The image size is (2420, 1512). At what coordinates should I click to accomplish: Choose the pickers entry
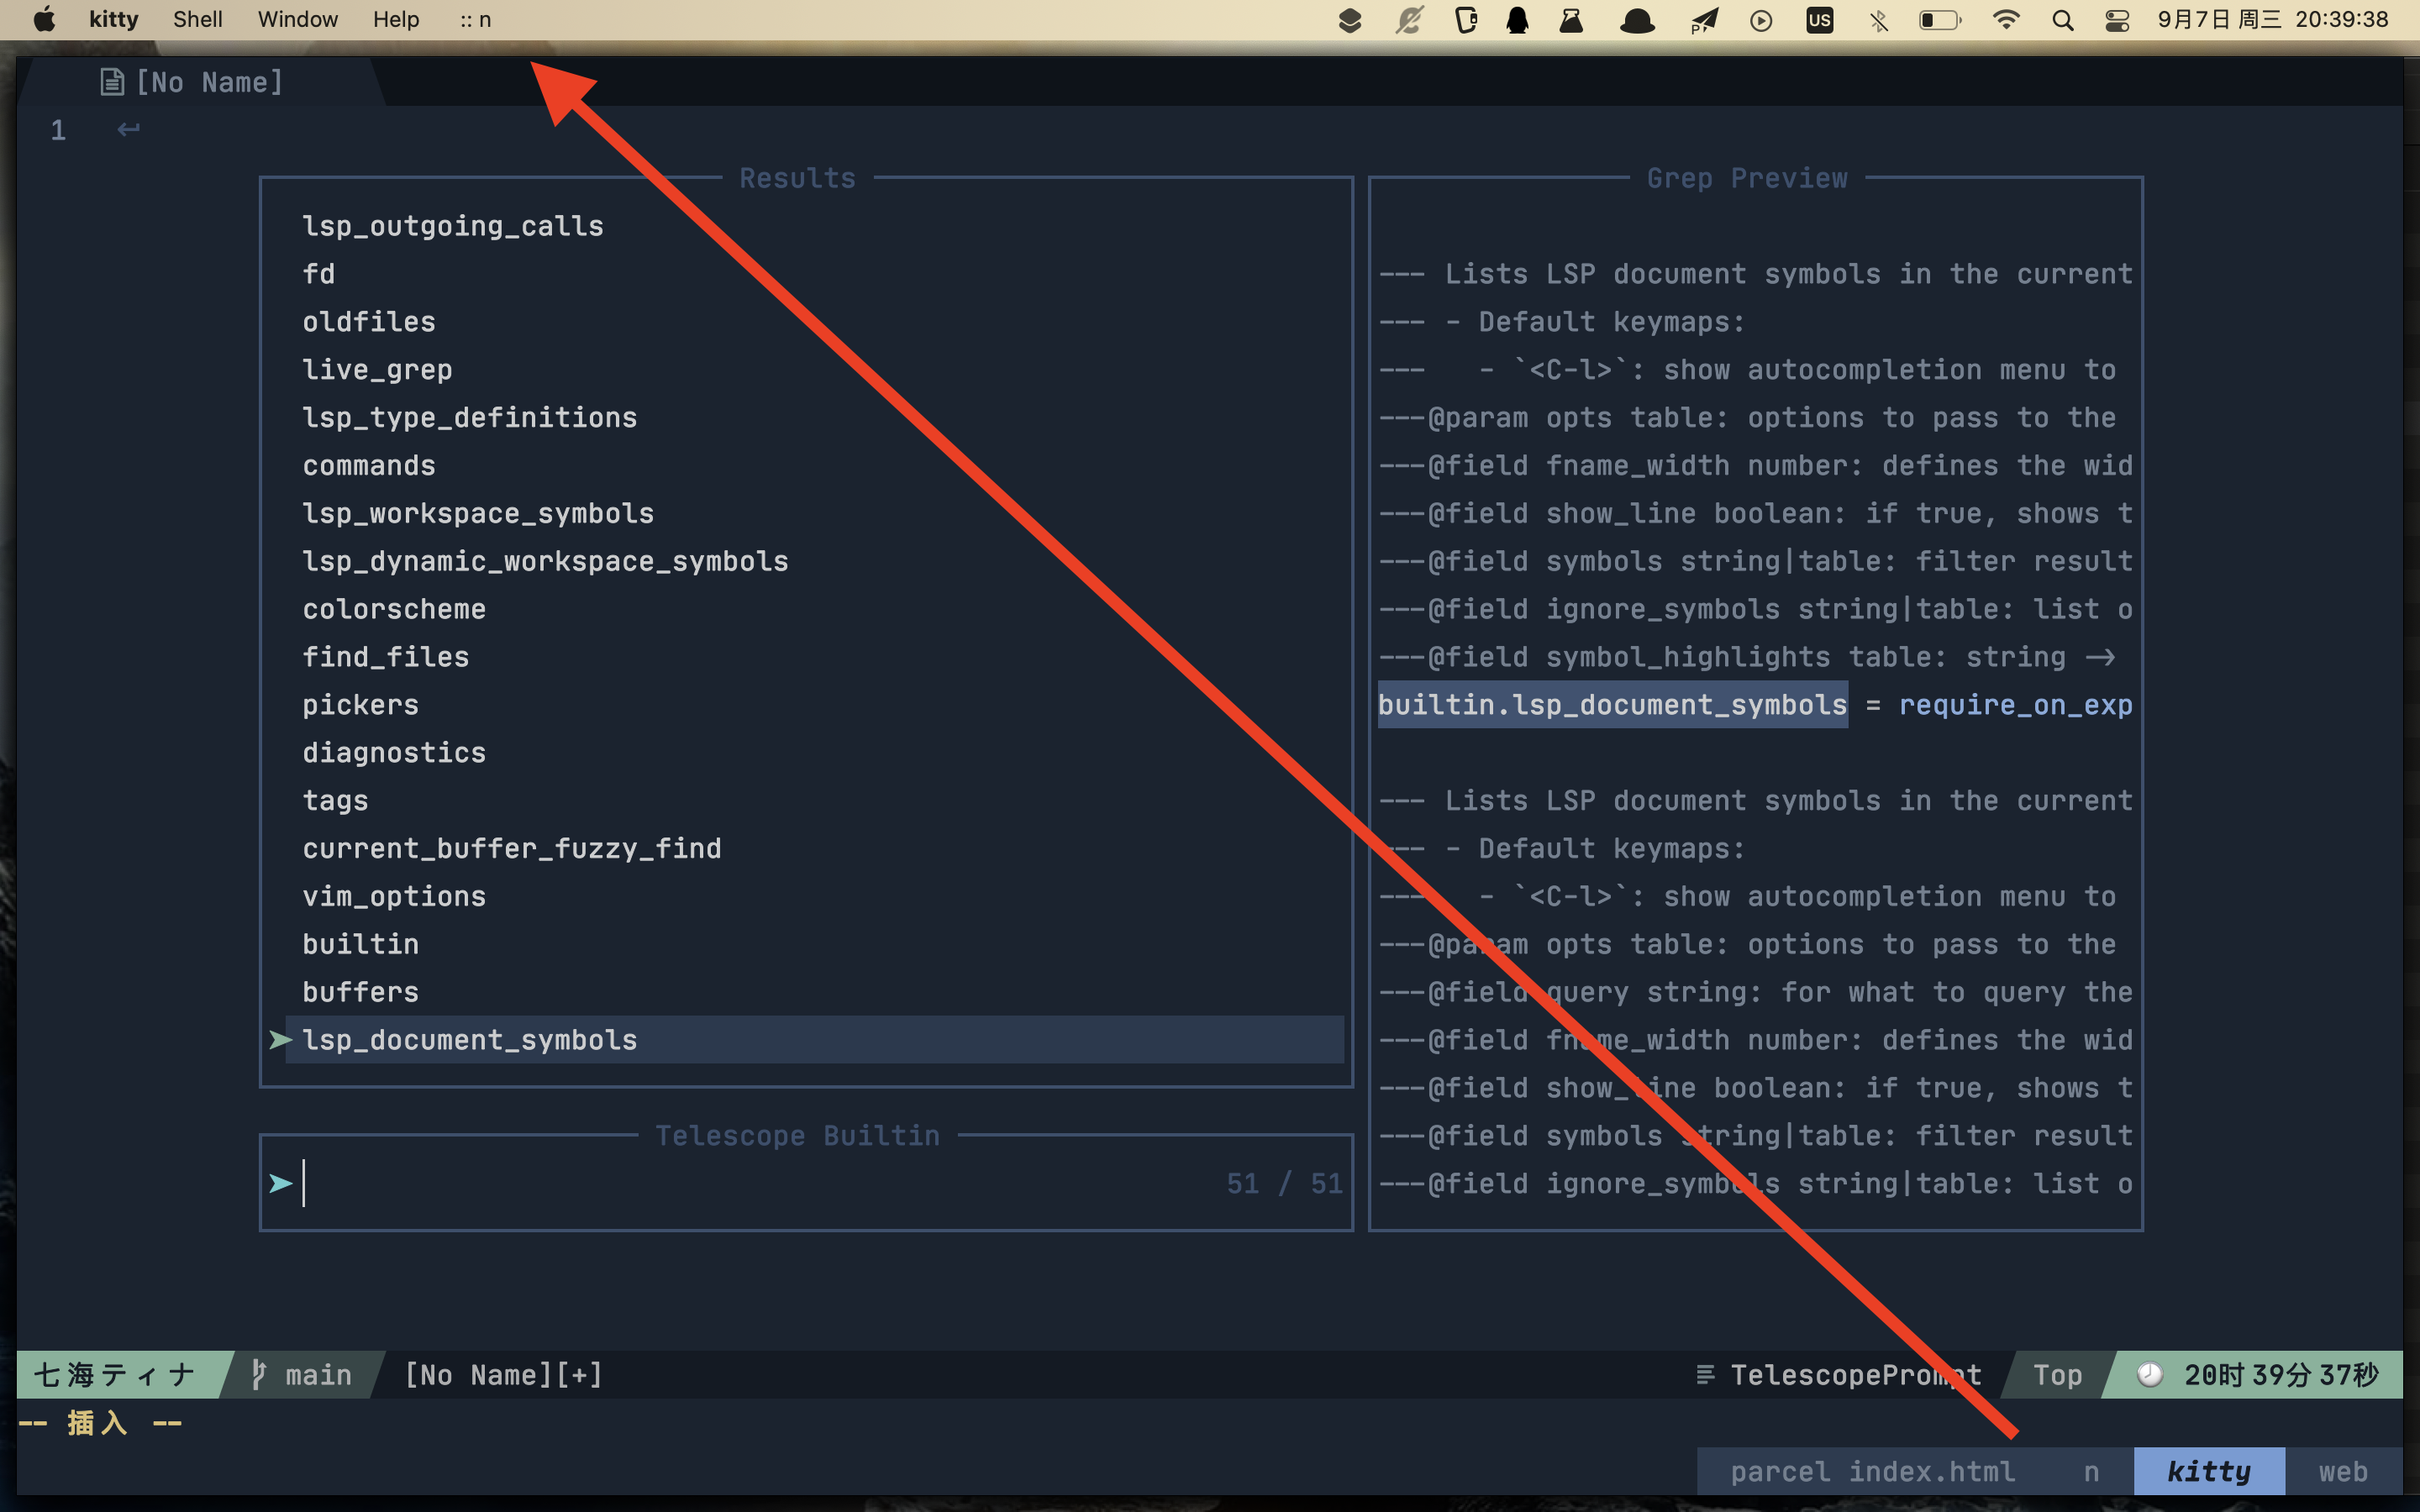coord(361,705)
